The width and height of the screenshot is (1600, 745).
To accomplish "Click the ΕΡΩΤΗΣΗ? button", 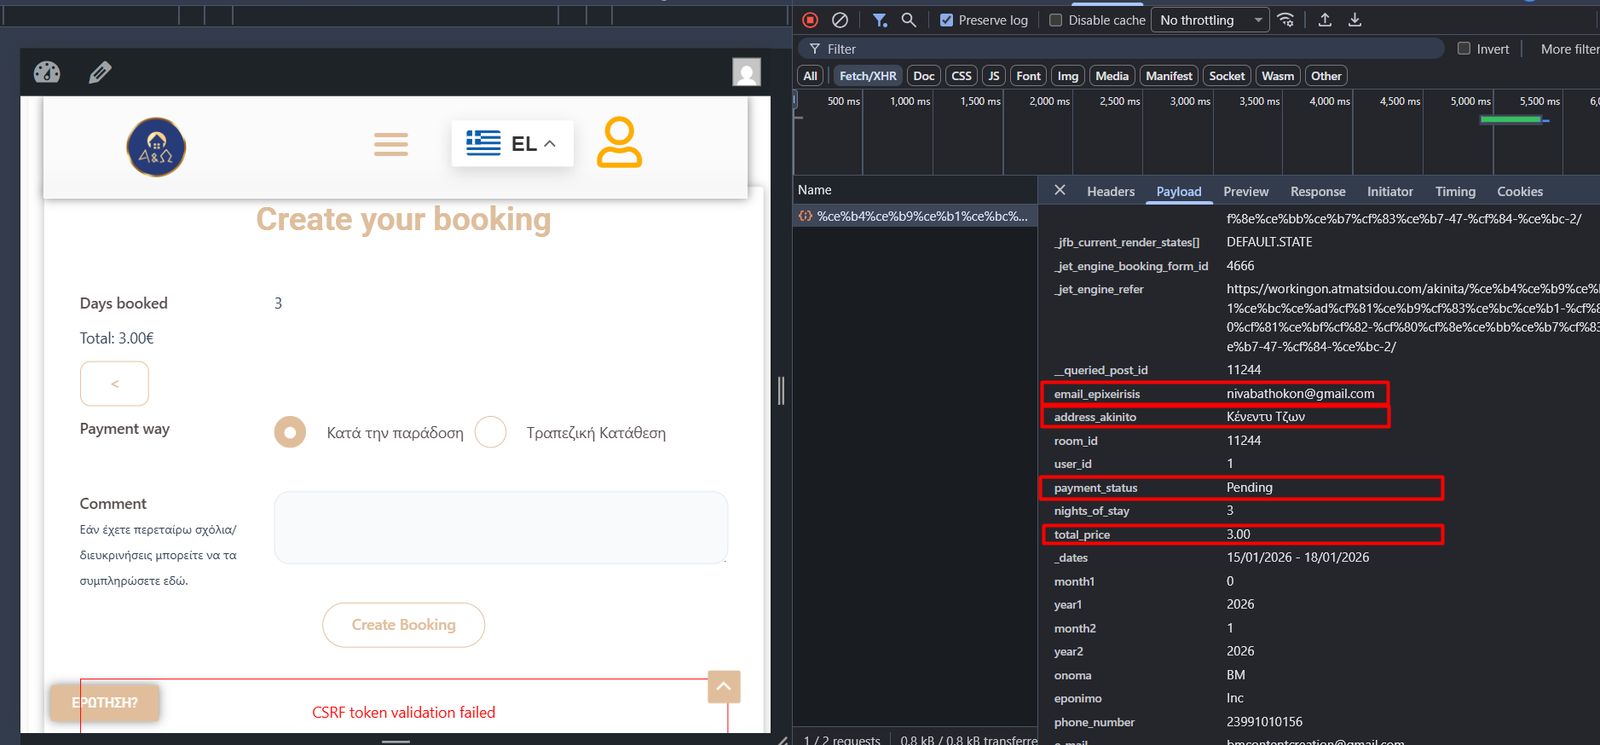I will (x=105, y=703).
